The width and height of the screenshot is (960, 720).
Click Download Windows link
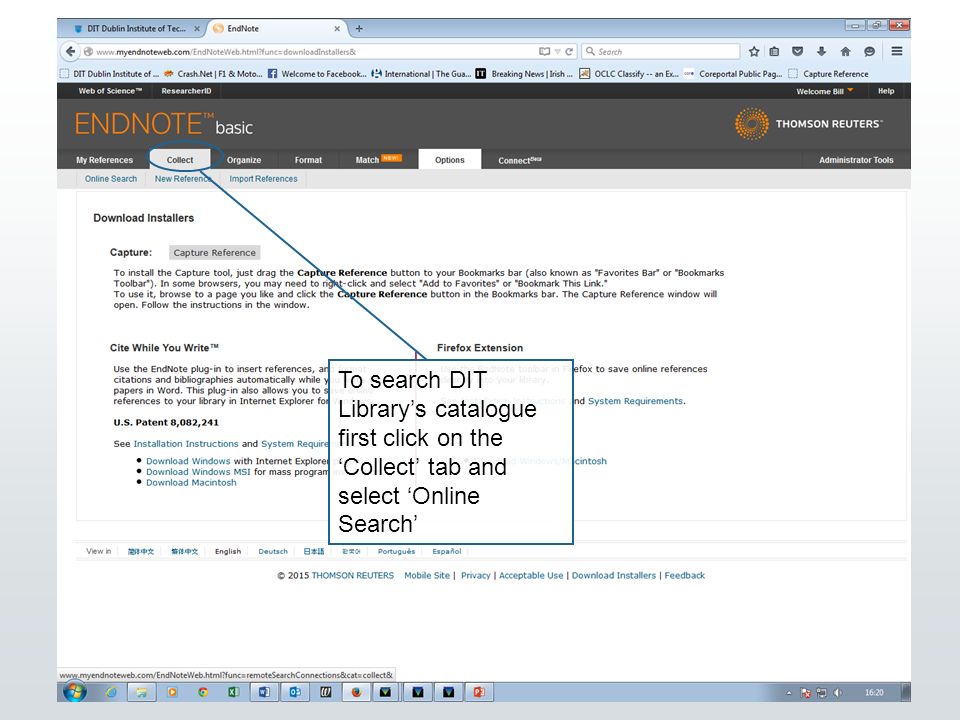click(x=188, y=461)
